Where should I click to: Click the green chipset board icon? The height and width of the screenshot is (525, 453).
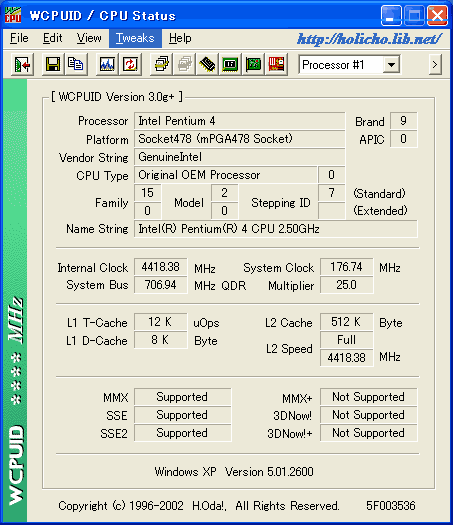[x=230, y=64]
